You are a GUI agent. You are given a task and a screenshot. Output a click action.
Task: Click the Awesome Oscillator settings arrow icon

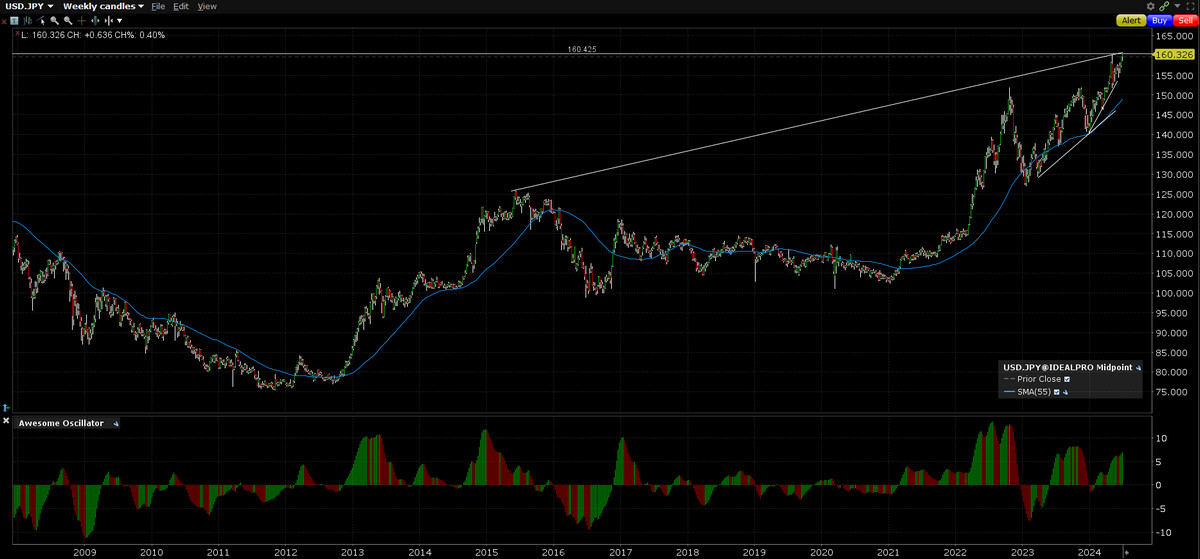tap(114, 424)
